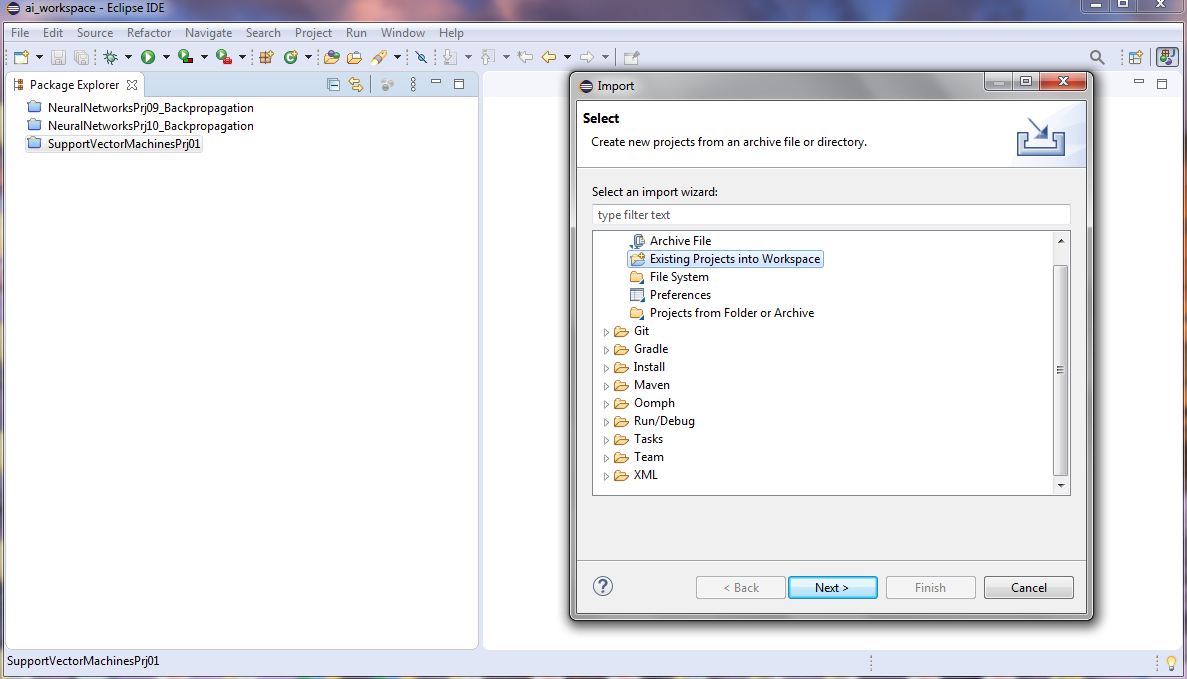
Task: Click the Last Edit Location icon
Action: [525, 57]
